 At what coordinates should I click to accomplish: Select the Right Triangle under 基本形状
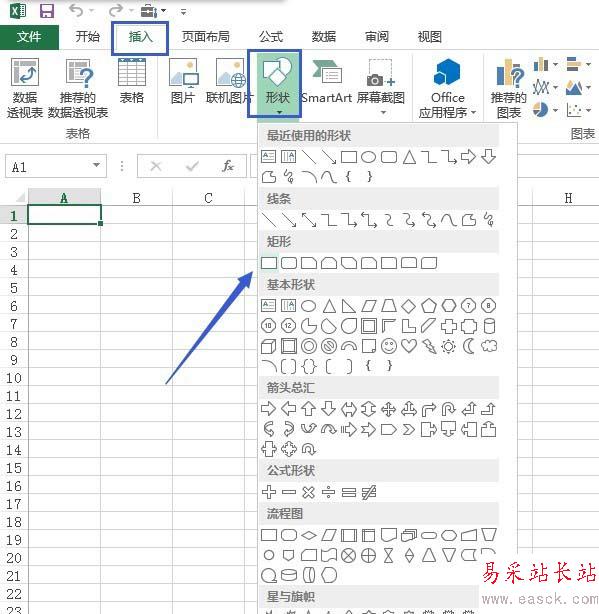tap(348, 306)
